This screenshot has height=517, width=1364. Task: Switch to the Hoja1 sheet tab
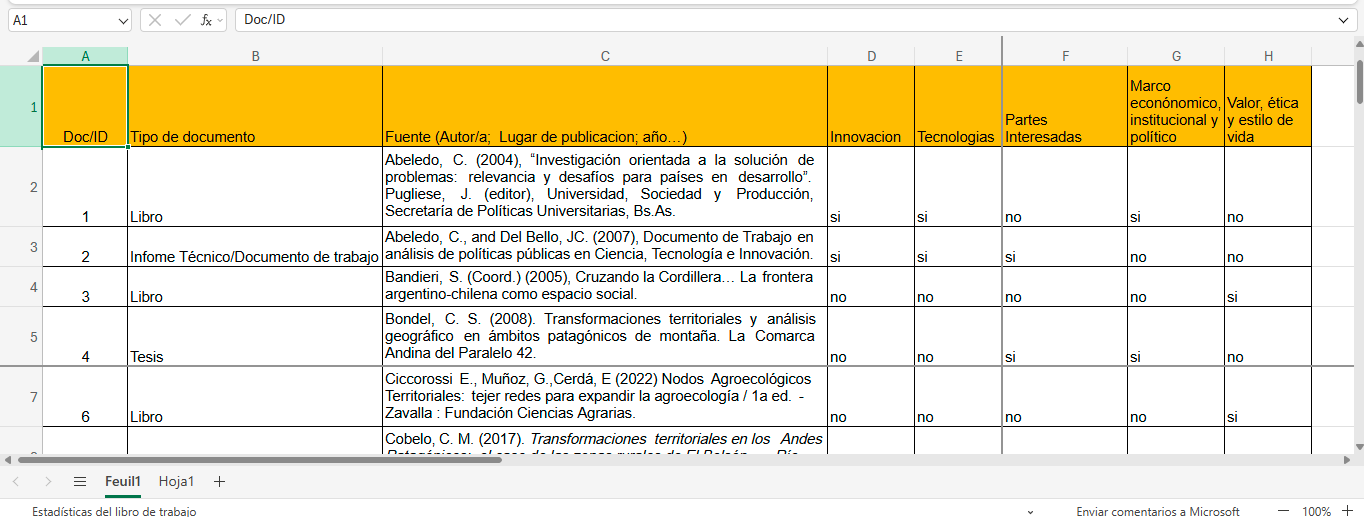pos(177,482)
